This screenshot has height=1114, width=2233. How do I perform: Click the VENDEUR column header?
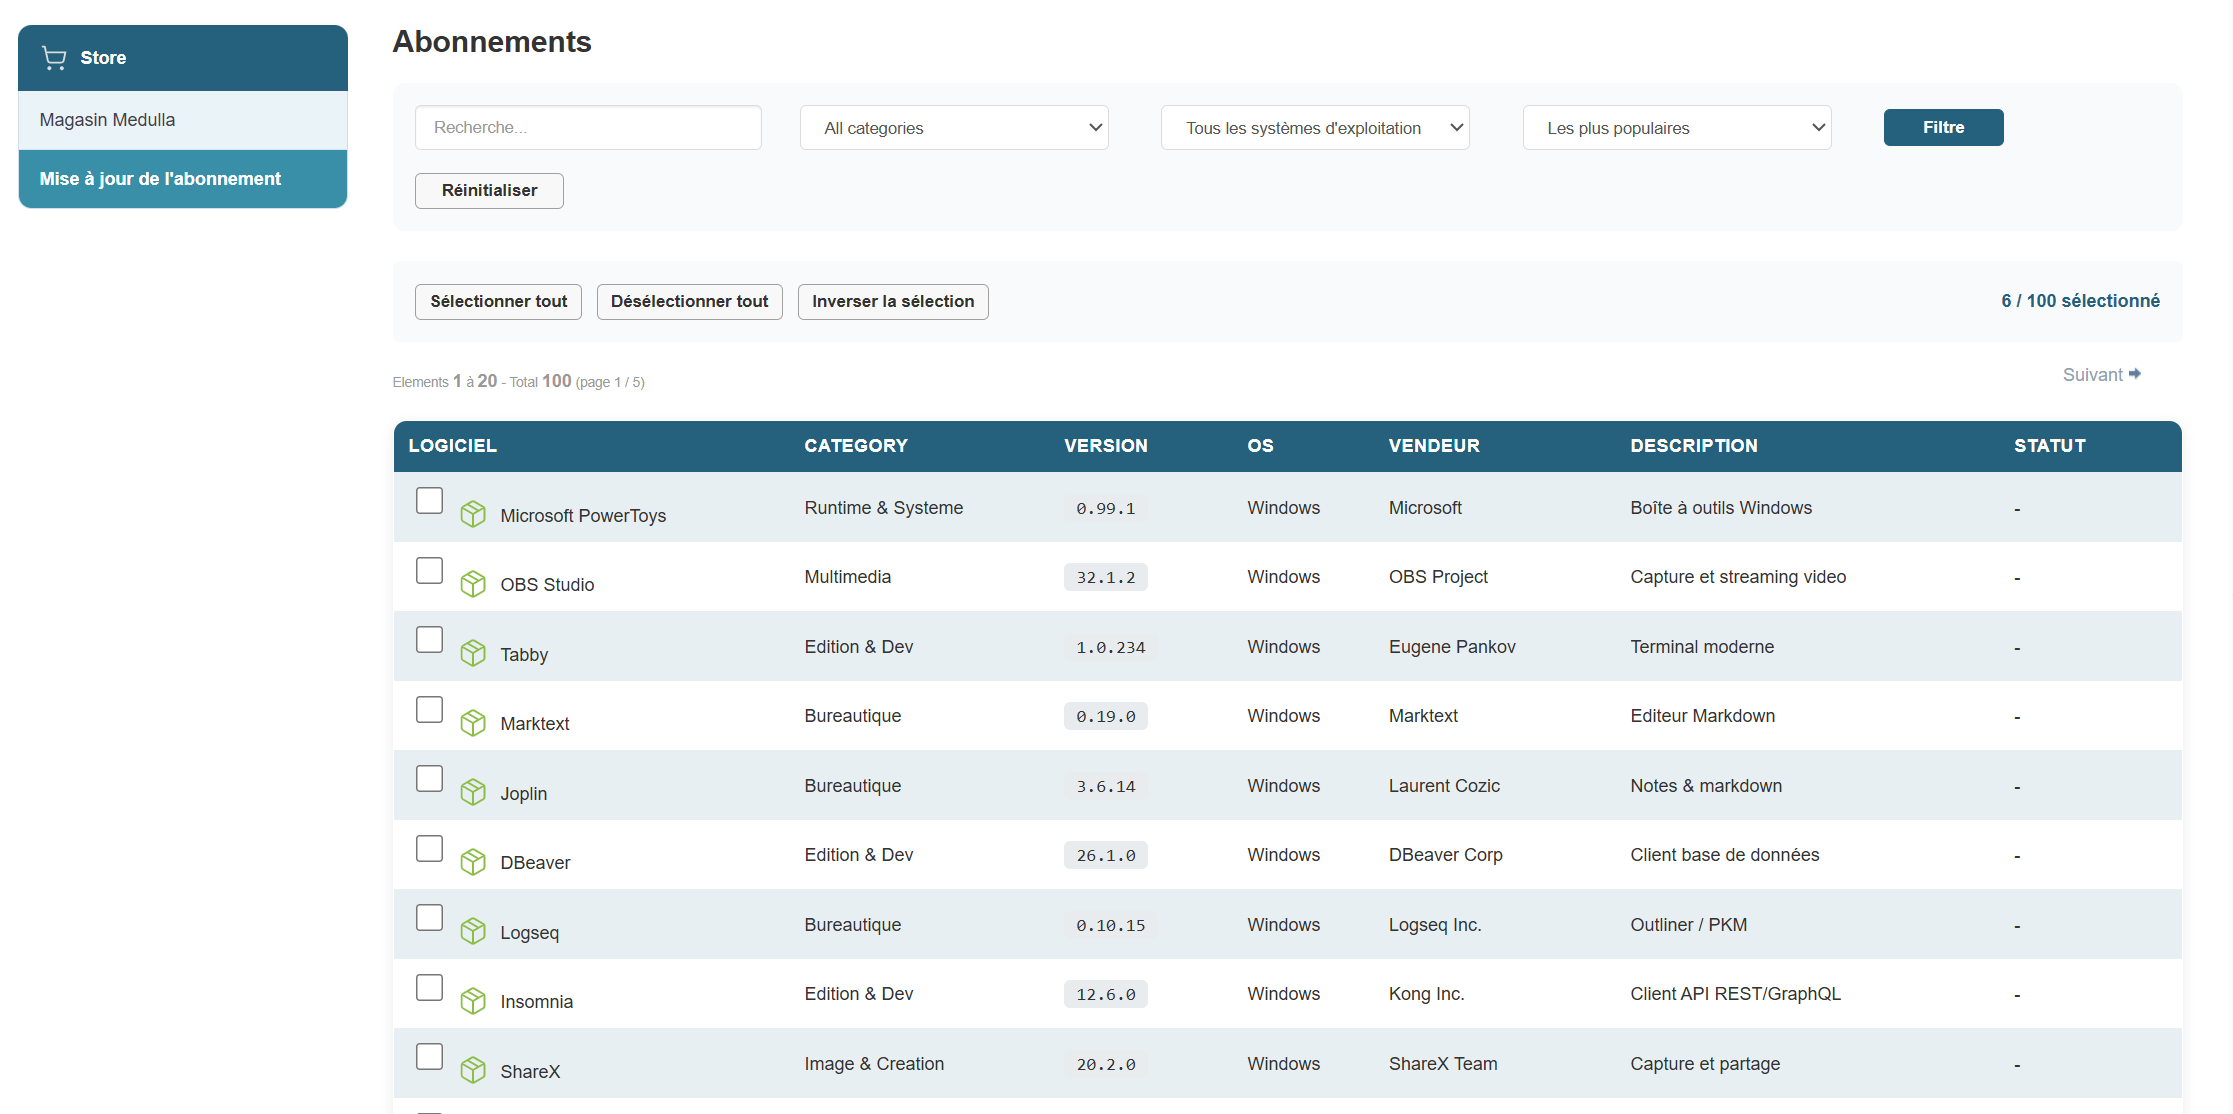click(x=1434, y=446)
